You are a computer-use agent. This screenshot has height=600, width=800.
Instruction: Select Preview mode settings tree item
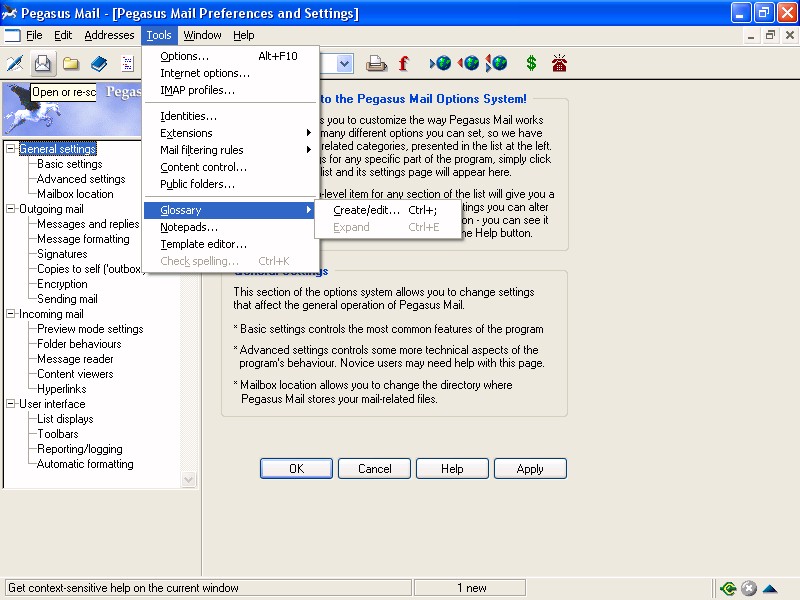tap(90, 329)
